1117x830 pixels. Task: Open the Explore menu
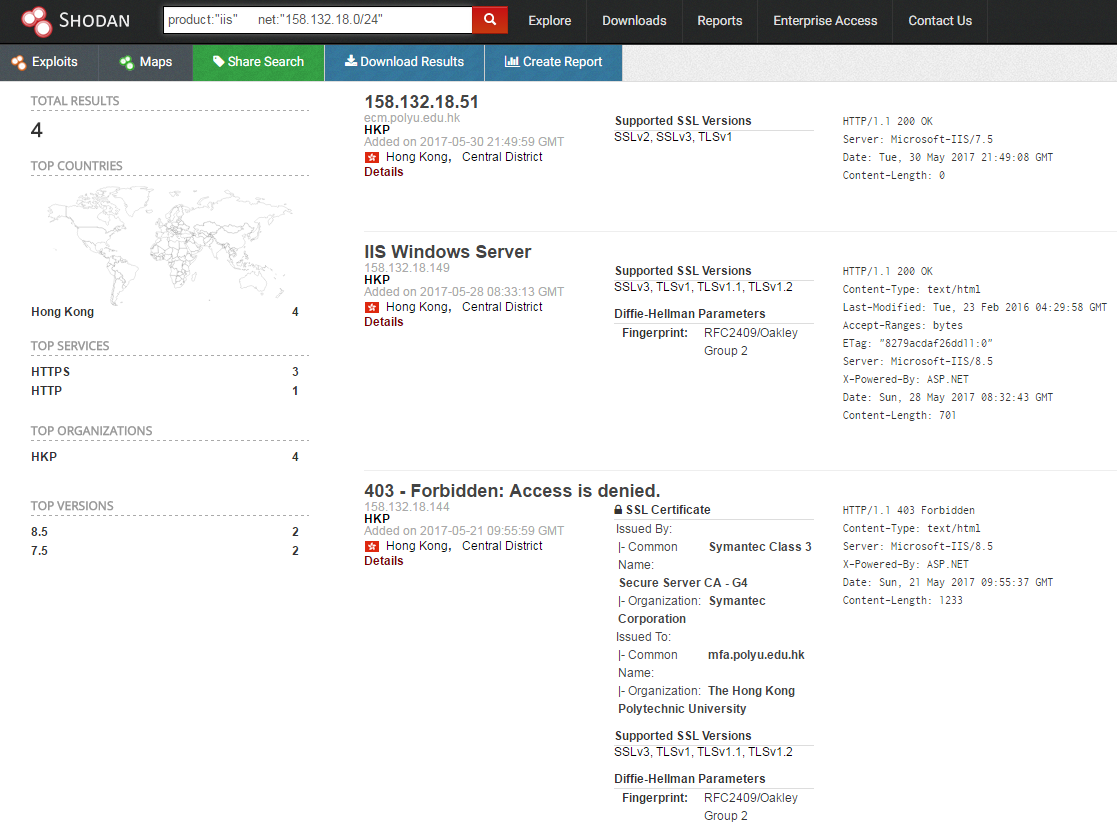549,21
